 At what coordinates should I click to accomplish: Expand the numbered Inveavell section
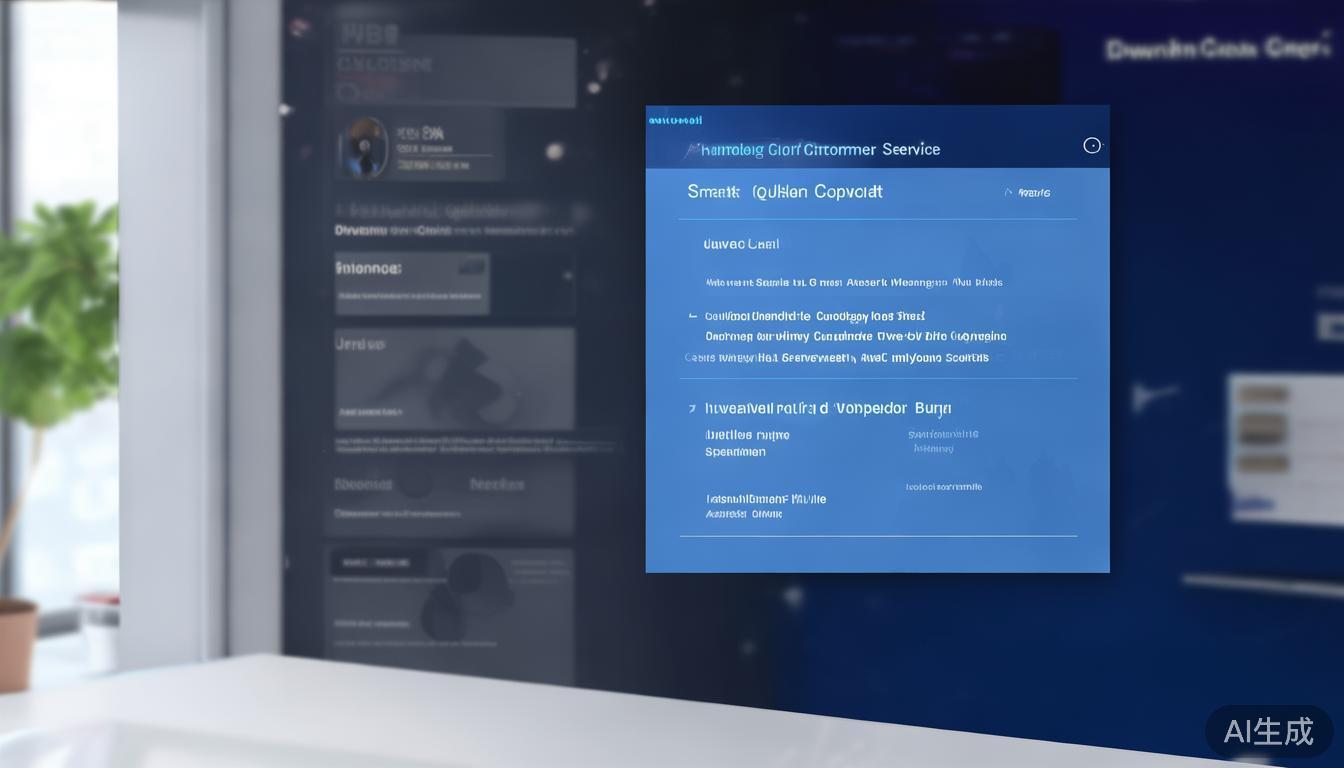[692, 409]
